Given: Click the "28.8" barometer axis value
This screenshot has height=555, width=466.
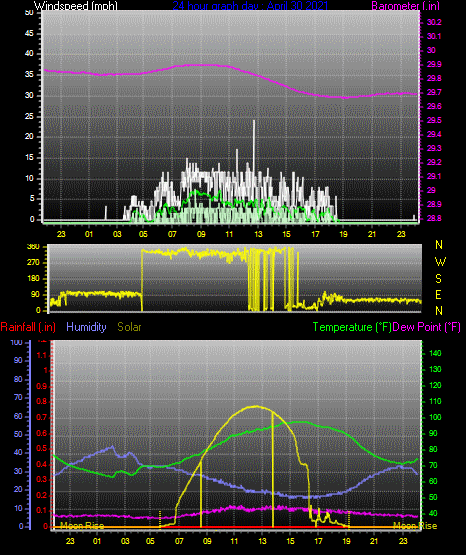Looking at the screenshot, I should (x=434, y=218).
